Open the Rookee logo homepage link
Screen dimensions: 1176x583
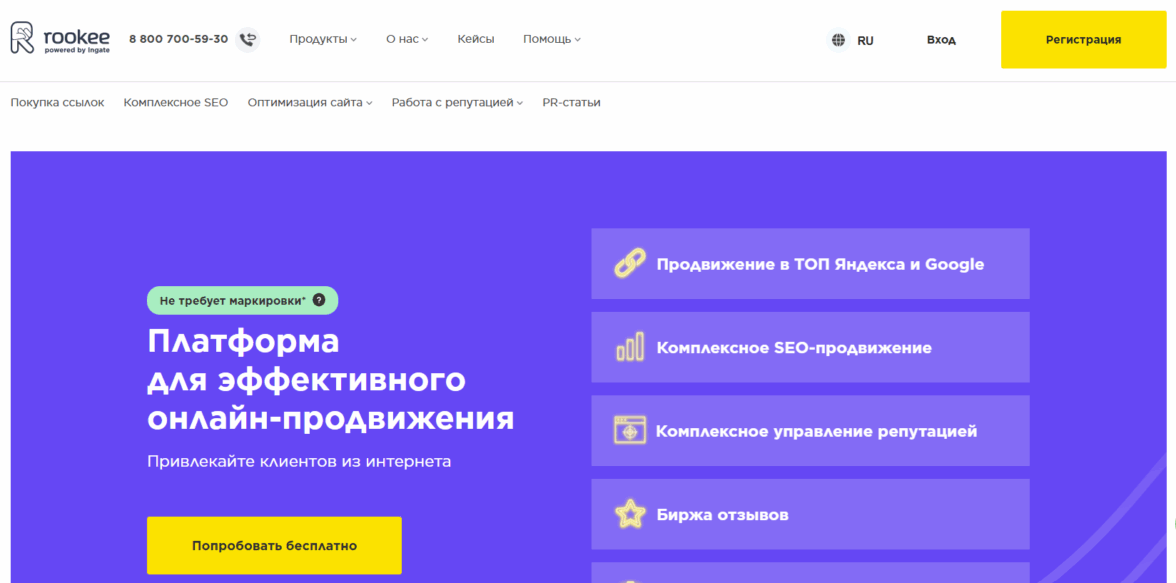pyautogui.click(x=60, y=38)
